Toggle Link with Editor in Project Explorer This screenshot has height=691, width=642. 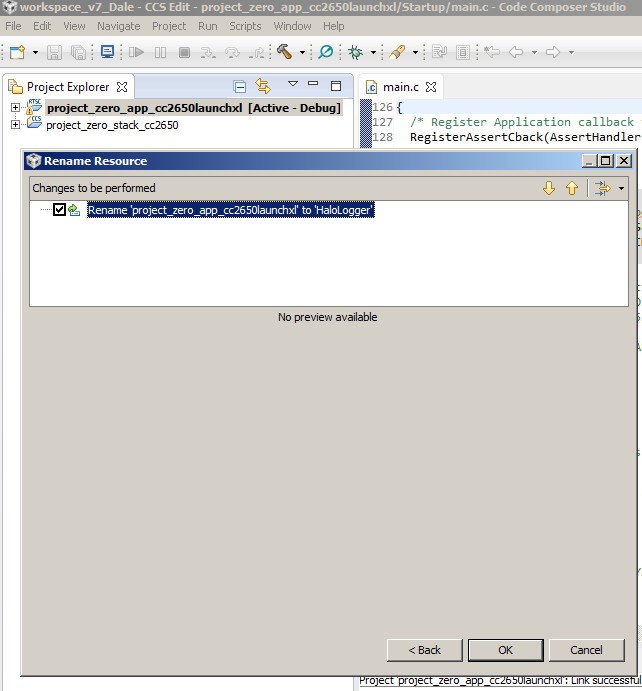click(x=263, y=86)
